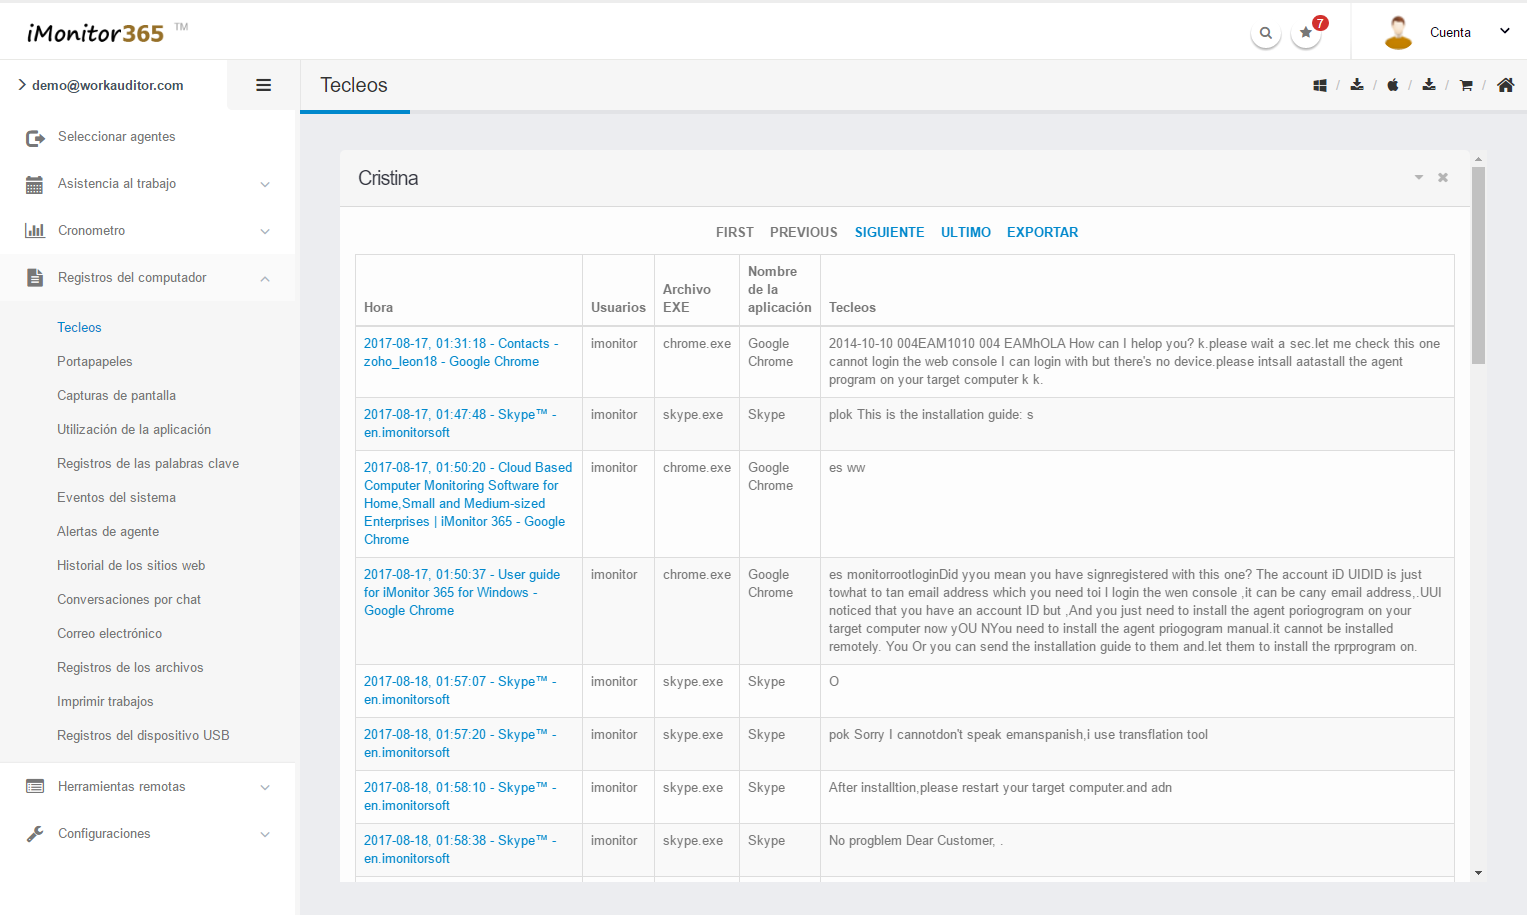Open the Cuenta account dropdown
1527x915 pixels.
[1449, 33]
